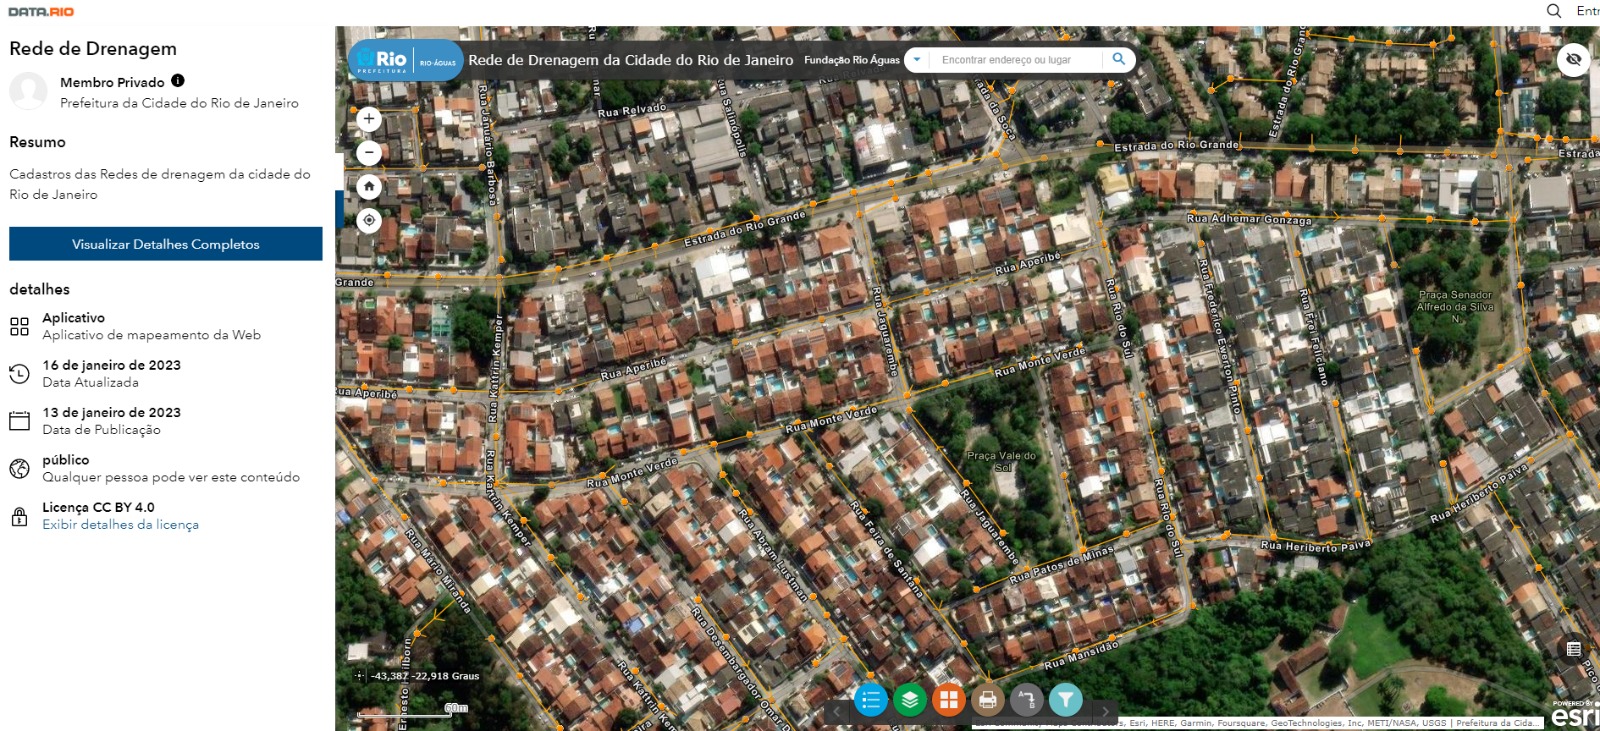Screen dimensions: 1600x731
Task: Show more widgets with the right arrow
Action: tap(1104, 711)
